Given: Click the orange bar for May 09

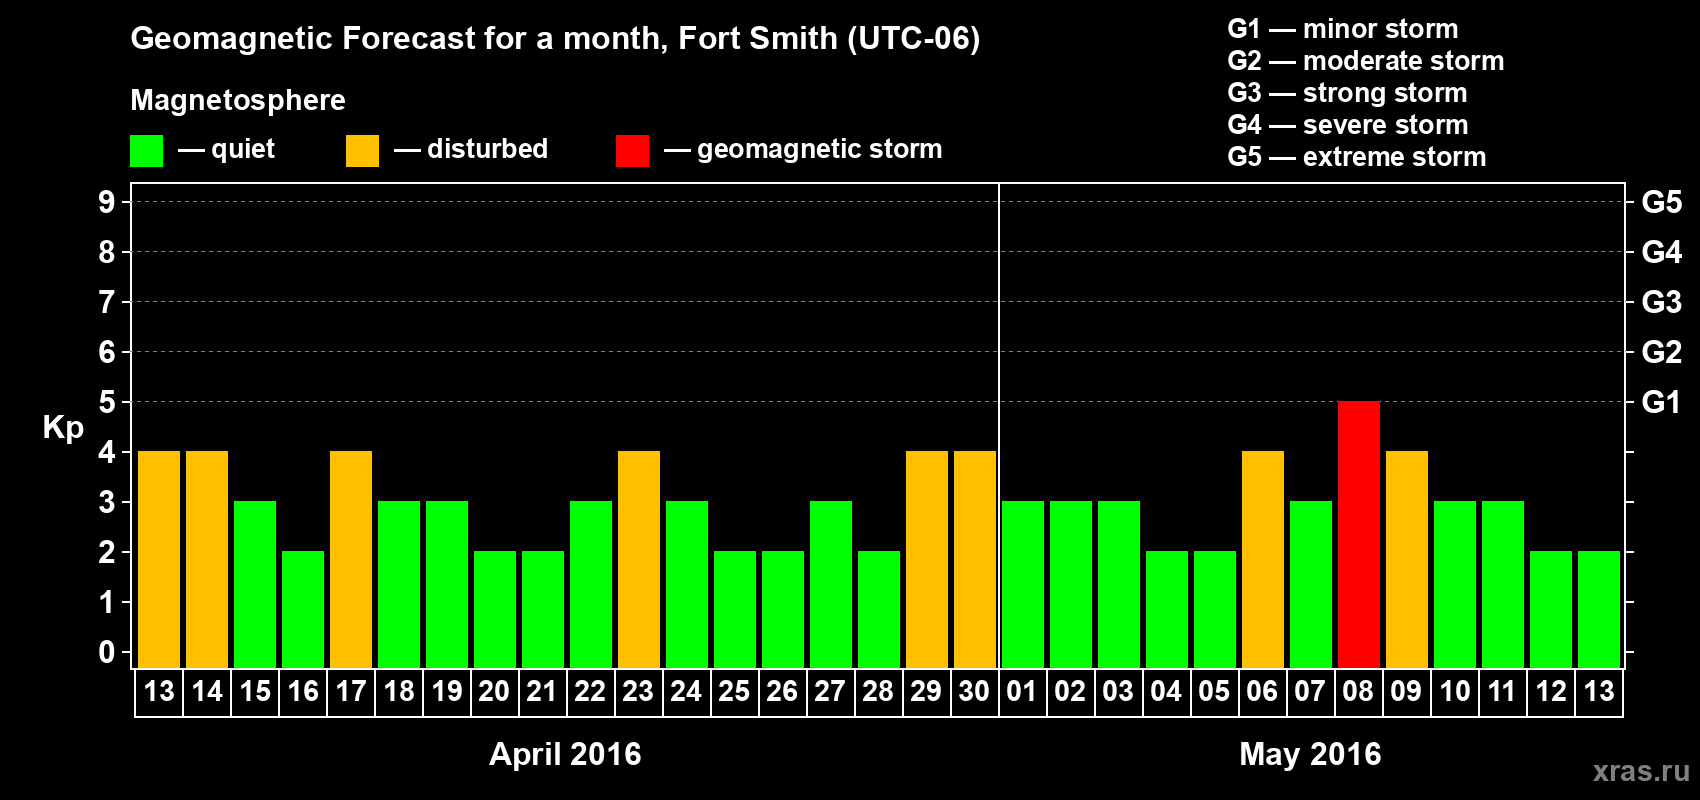Looking at the screenshot, I should pos(1407,560).
